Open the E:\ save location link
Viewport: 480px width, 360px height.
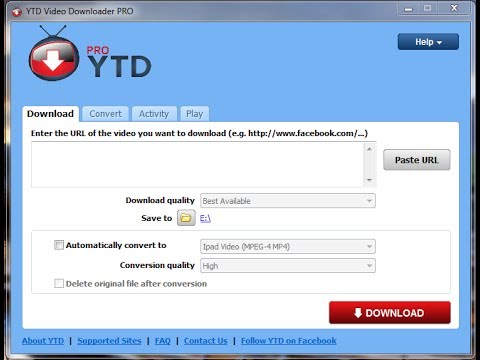(x=205, y=218)
